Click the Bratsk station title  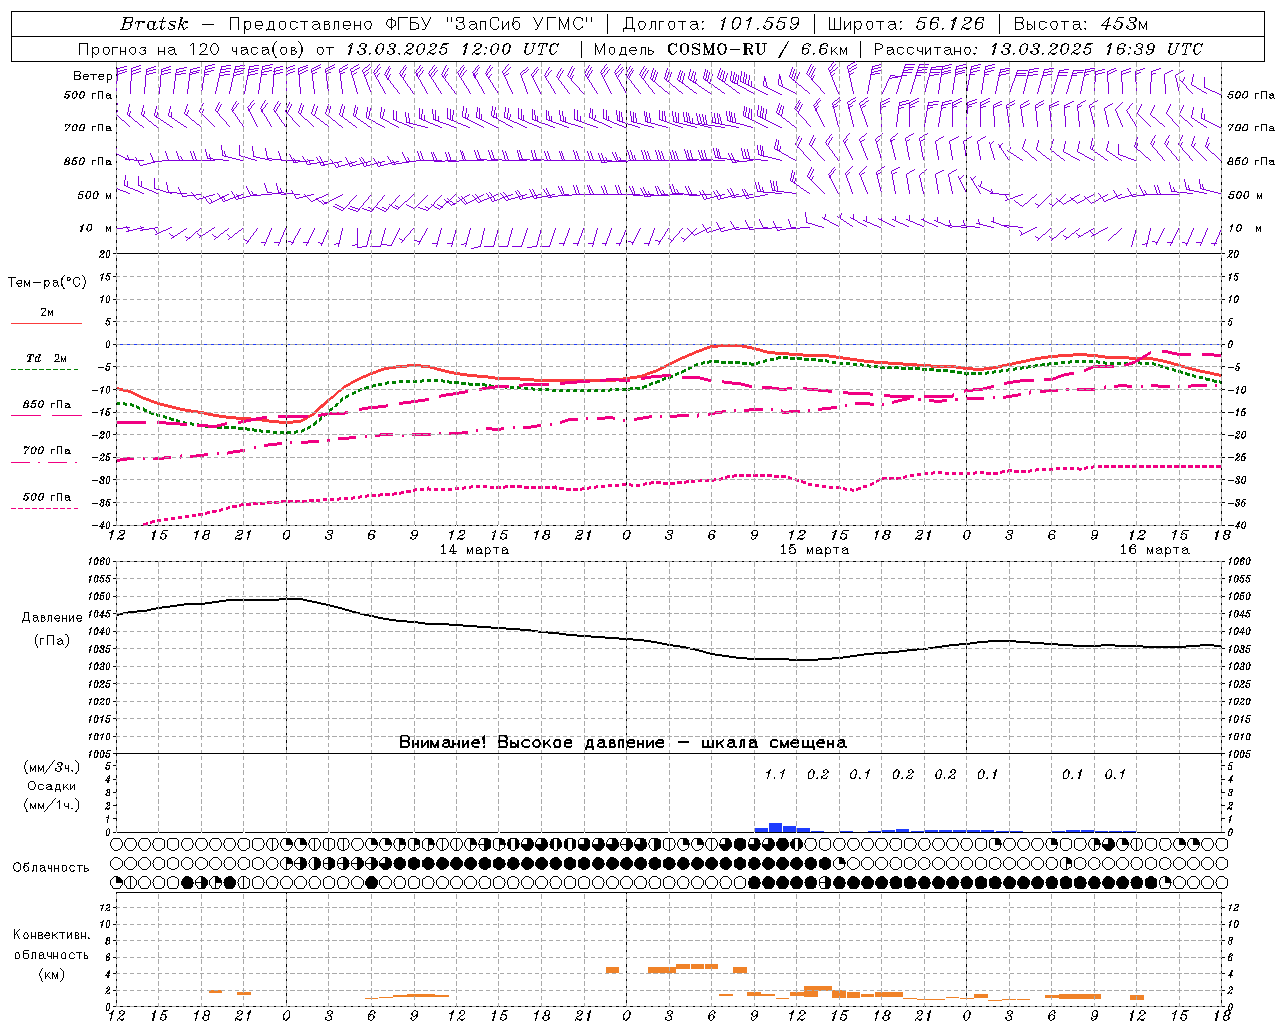tap(154, 24)
